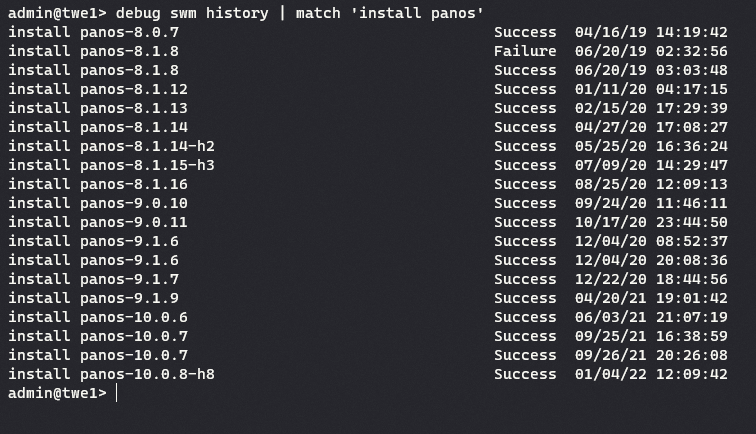This screenshot has width=756, height=434.
Task: Click the 'install panos-10.0.8-h8' entry
Action: coord(111,374)
